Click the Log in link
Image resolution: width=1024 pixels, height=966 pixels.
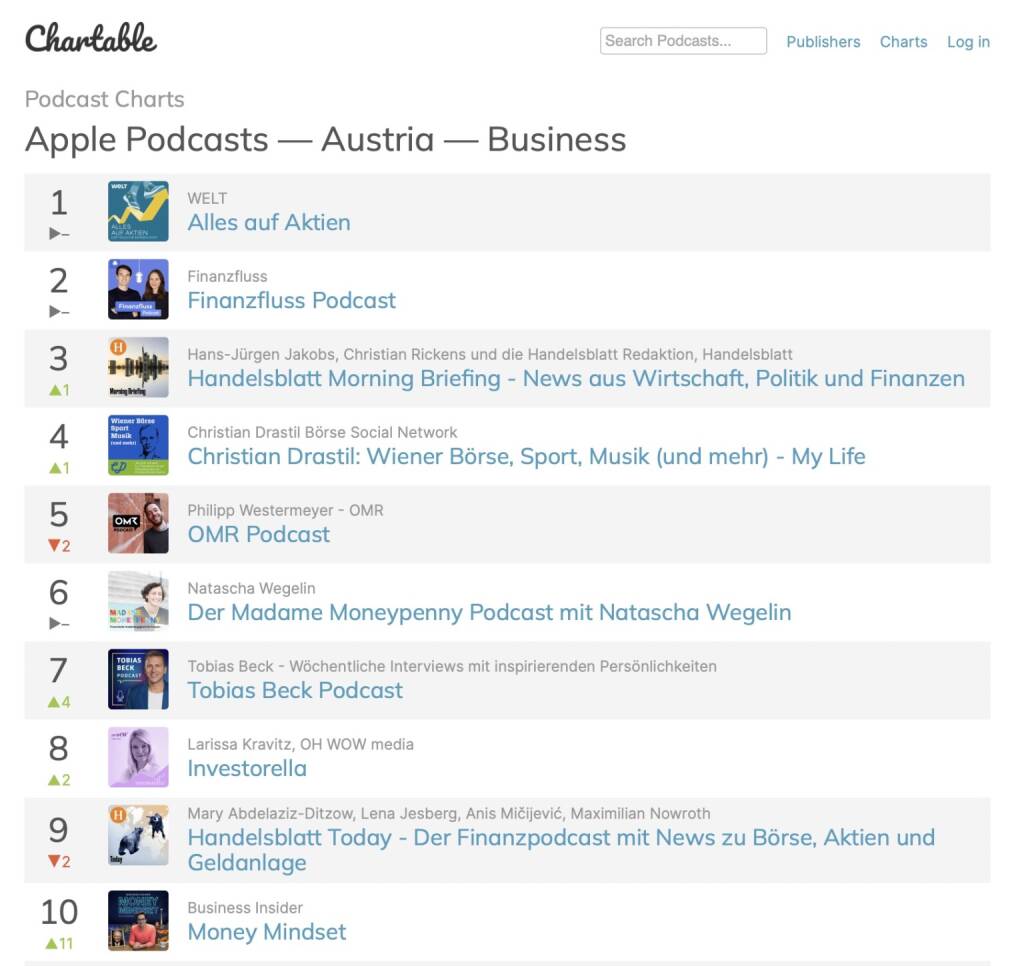(x=968, y=42)
